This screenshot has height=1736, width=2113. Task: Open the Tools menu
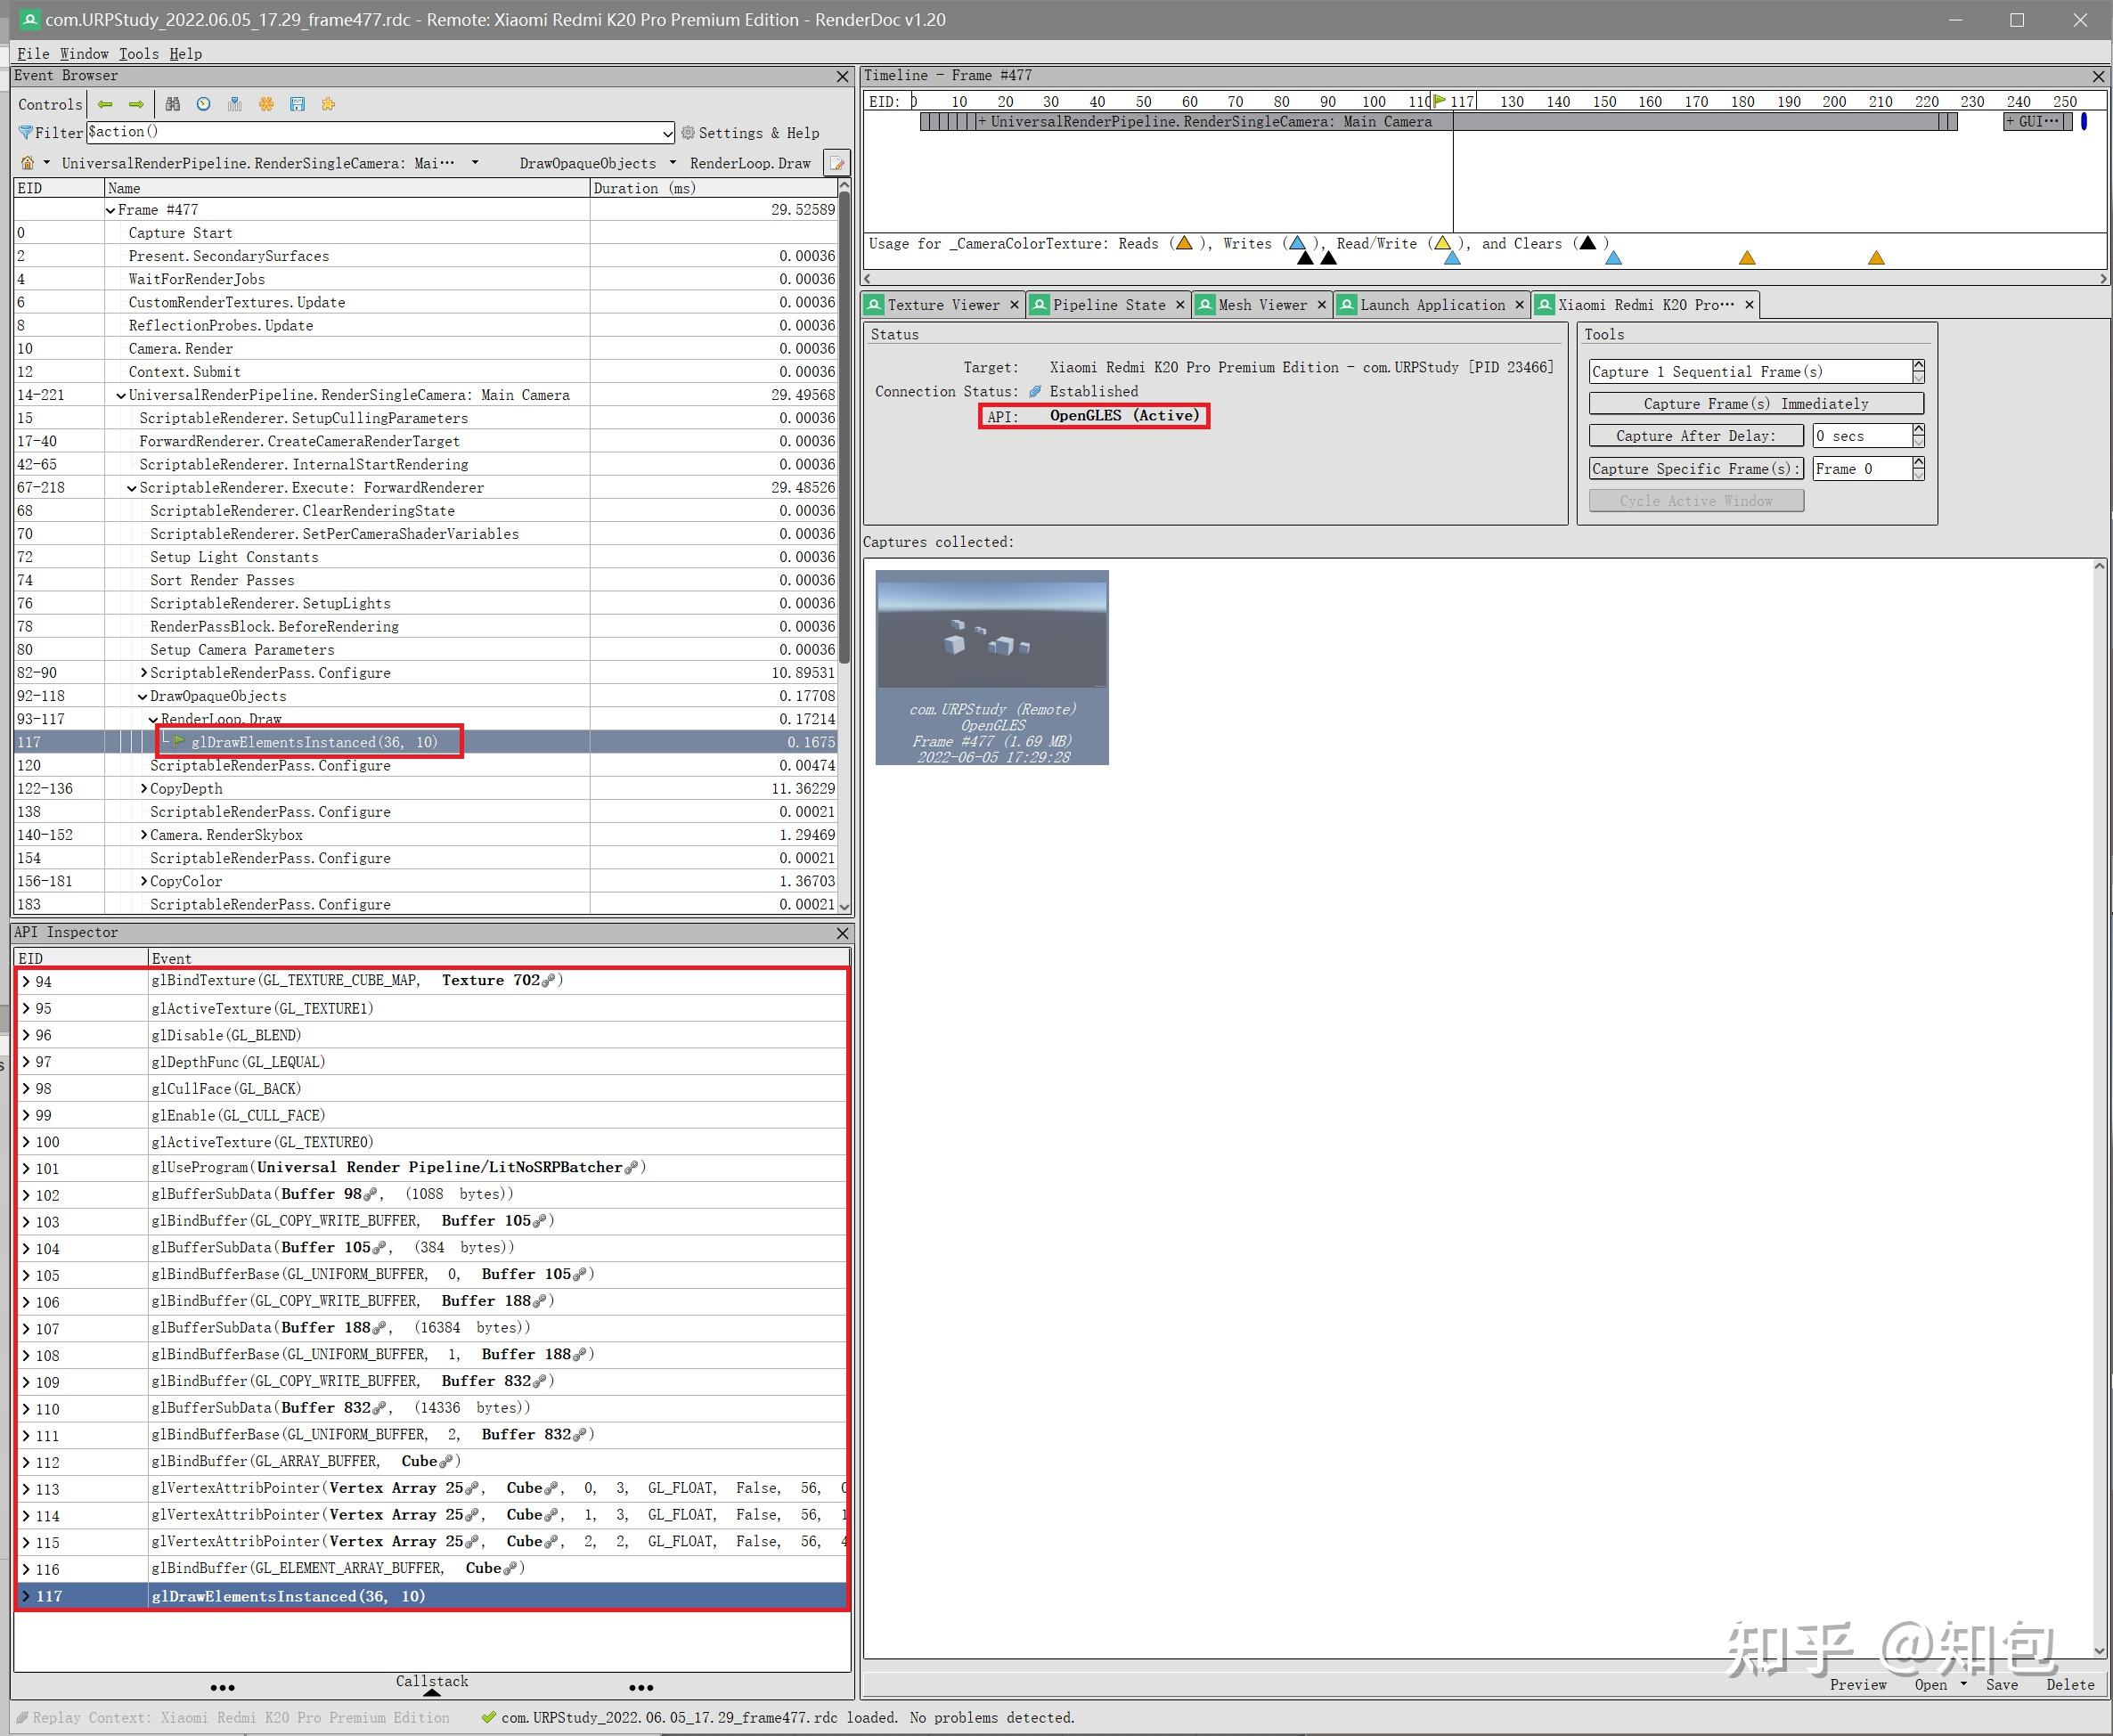click(138, 54)
